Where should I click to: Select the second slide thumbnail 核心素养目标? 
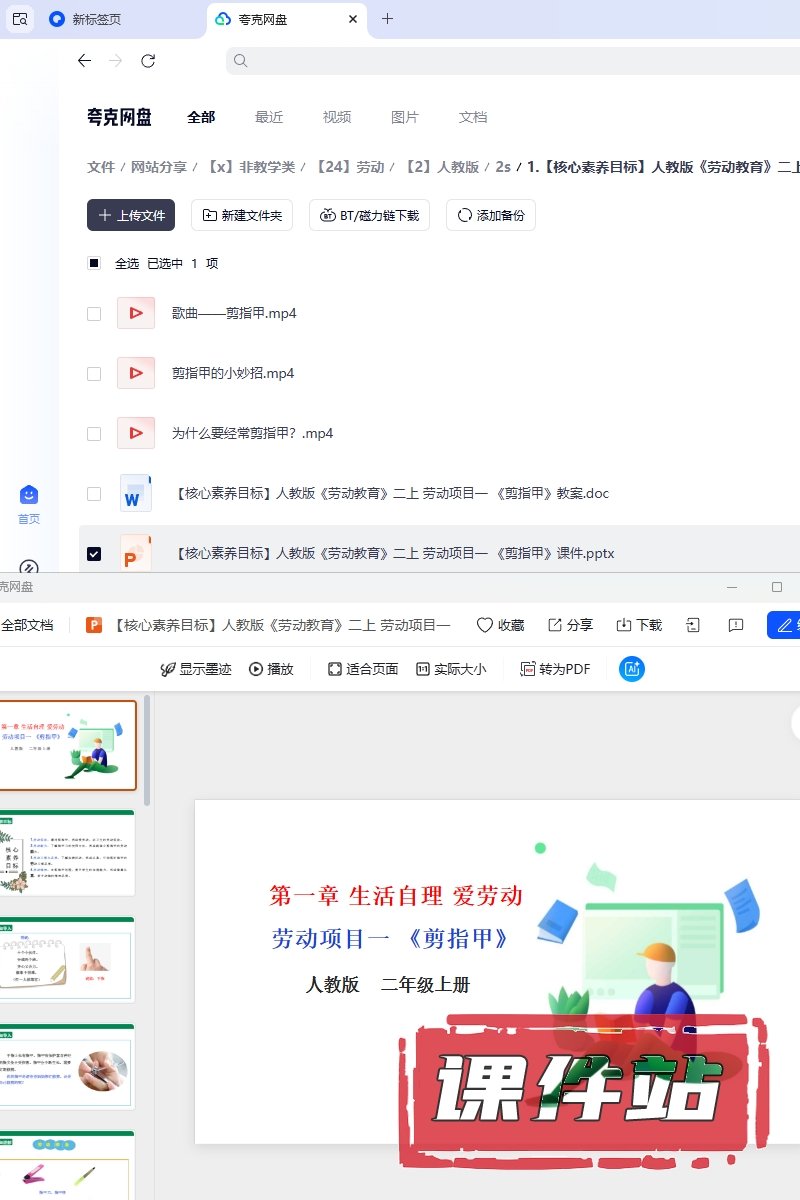coord(68,852)
